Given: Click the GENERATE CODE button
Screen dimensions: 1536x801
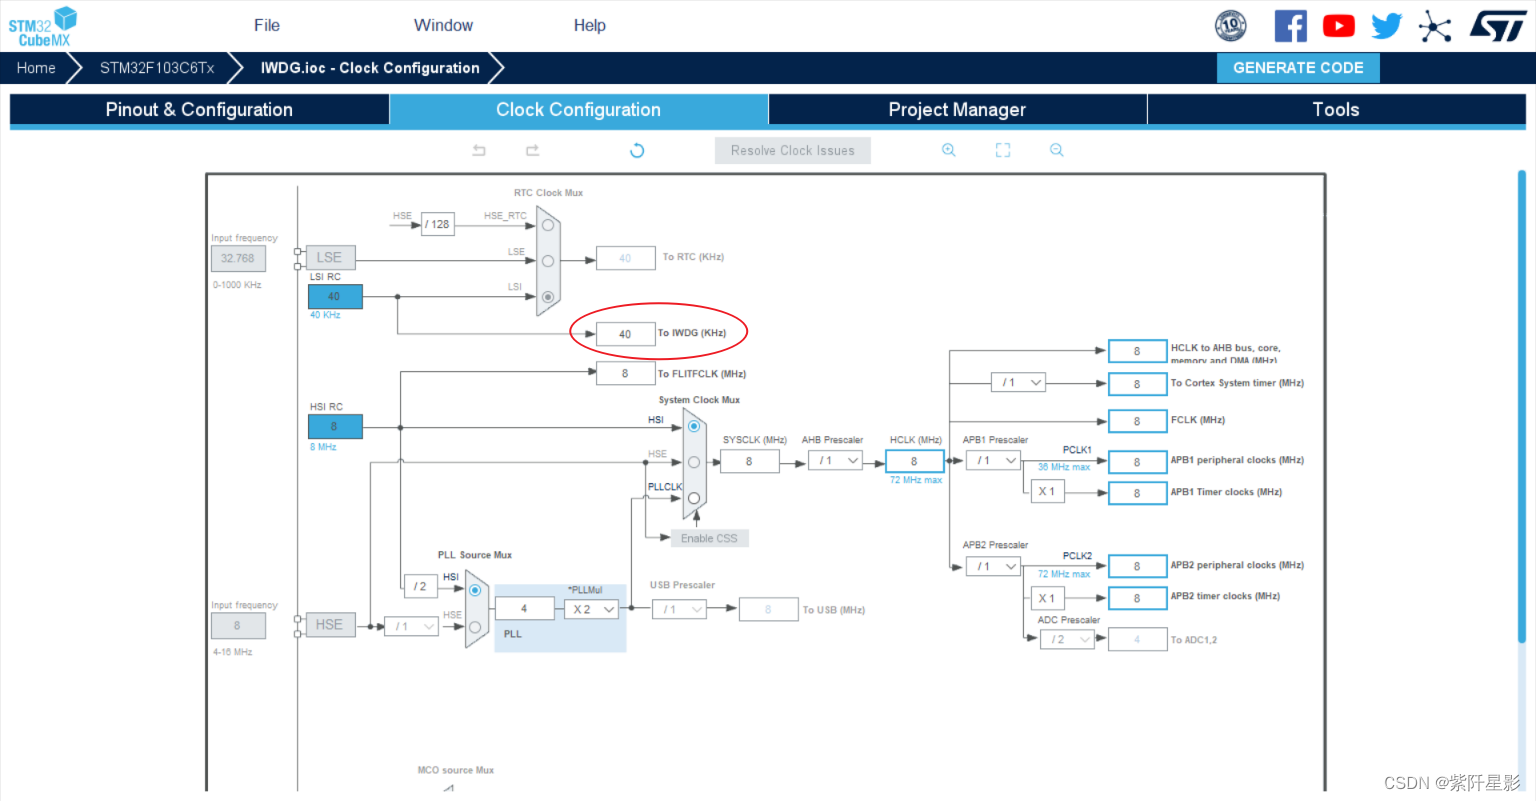Looking at the screenshot, I should (x=1298, y=68).
